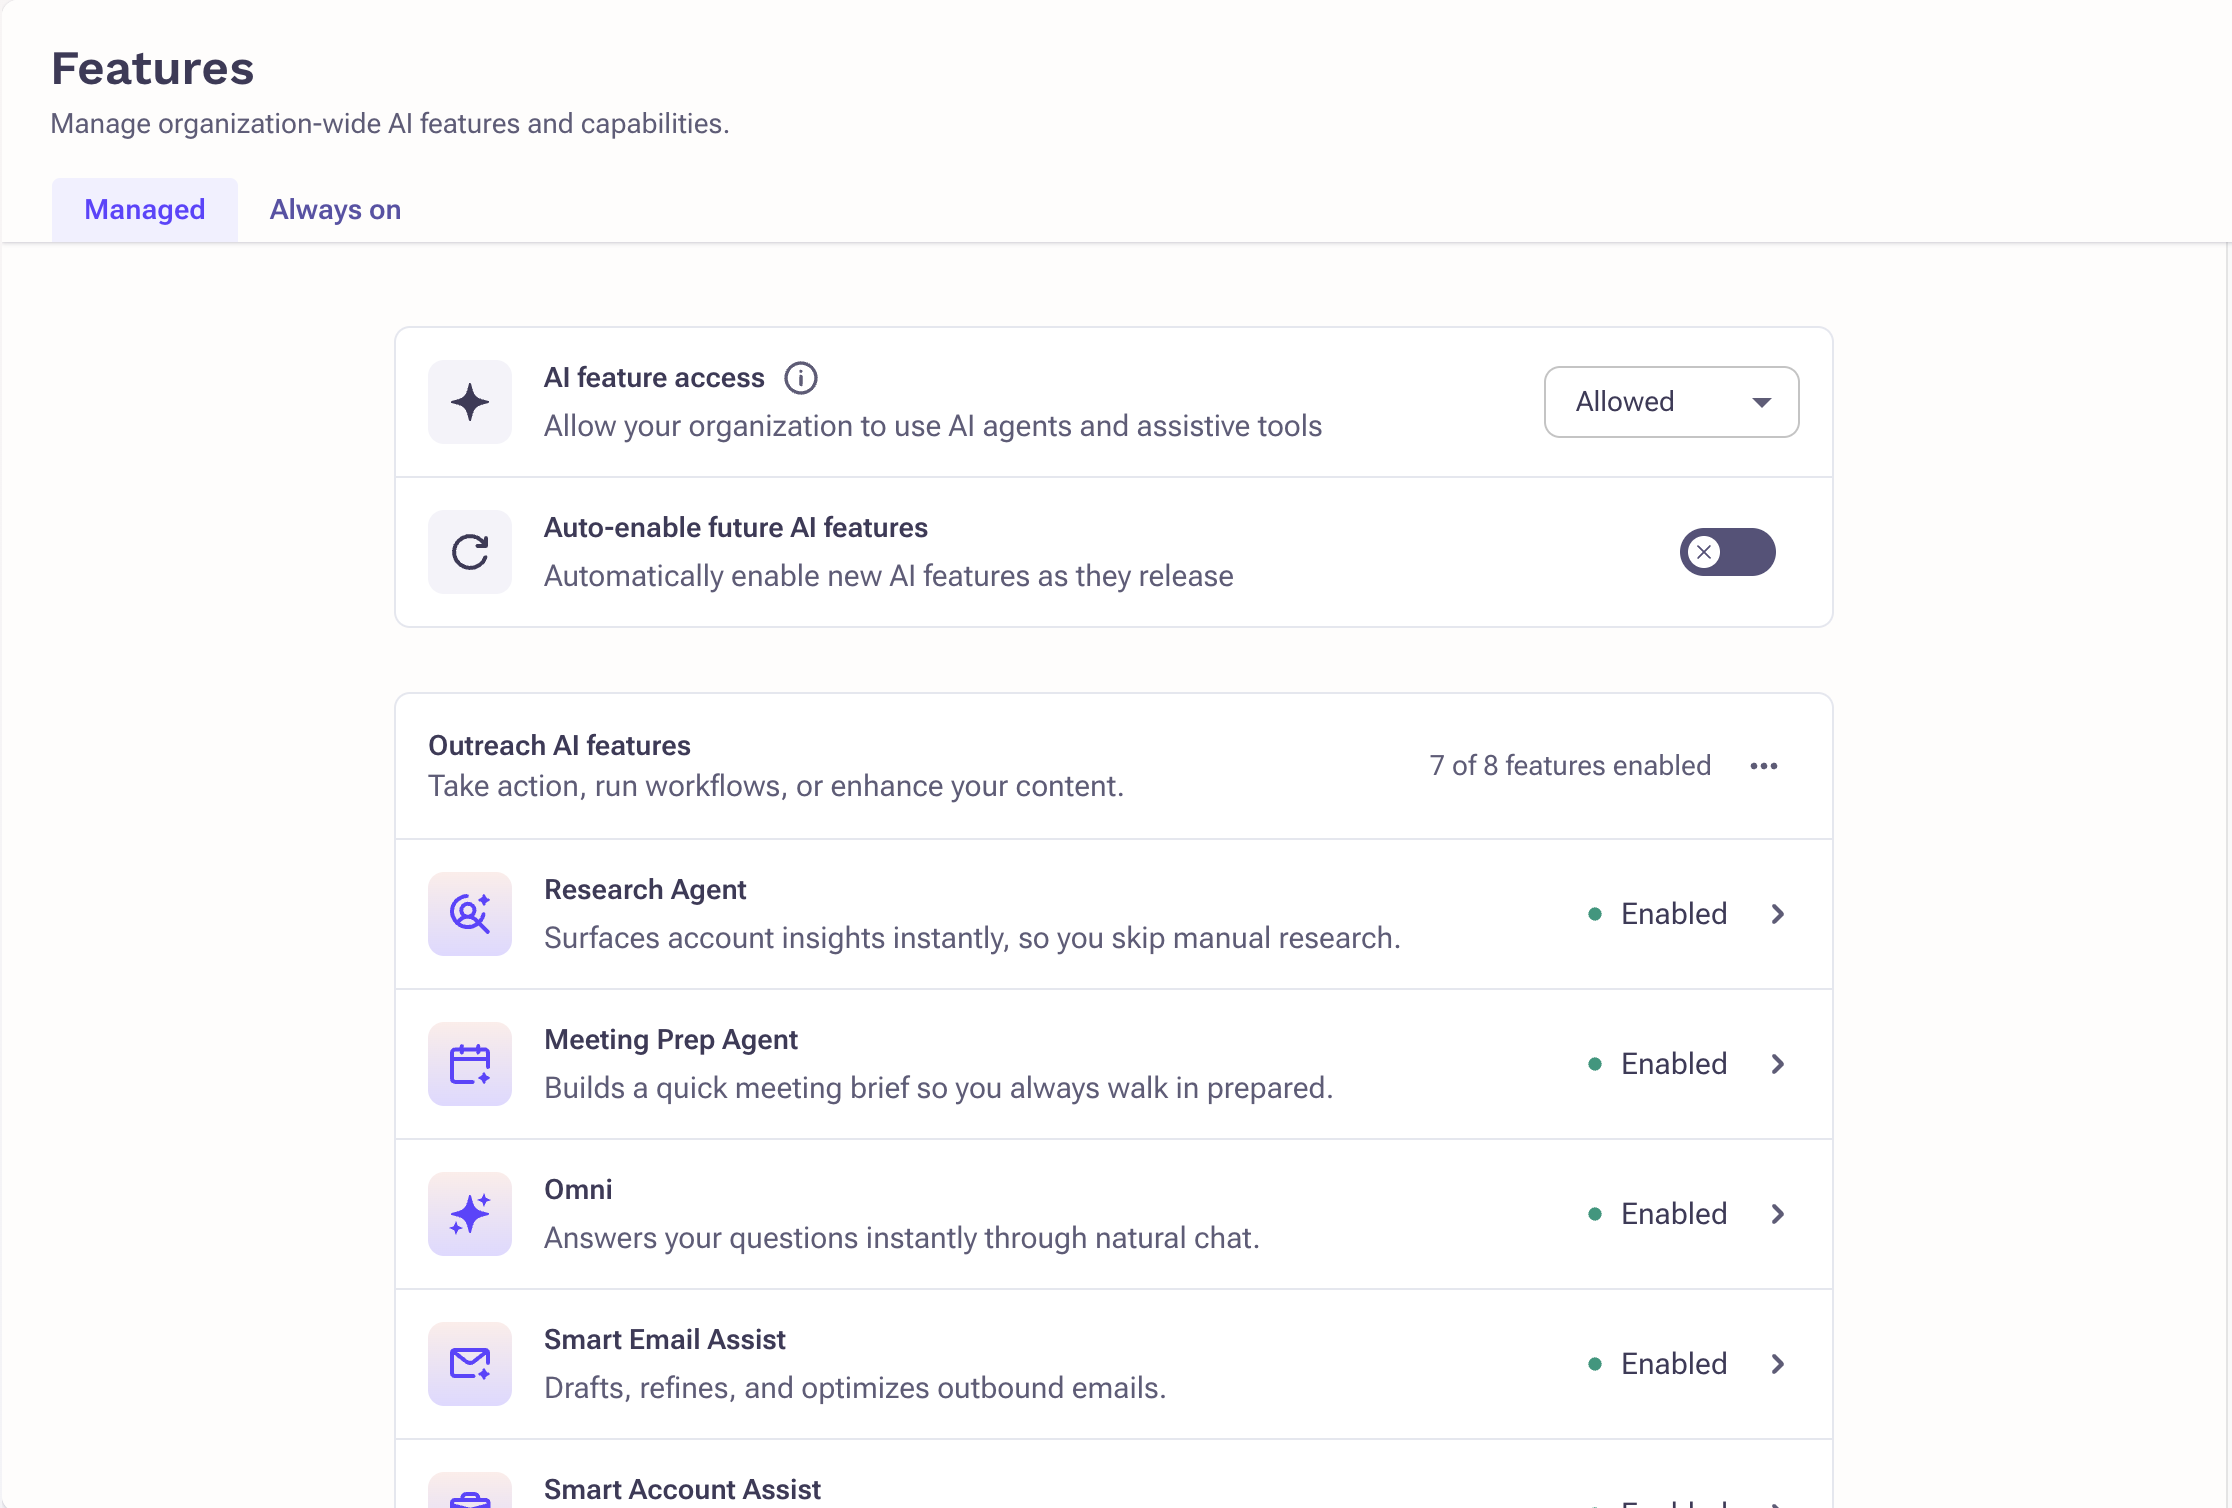The width and height of the screenshot is (2232, 1508).
Task: Click the Research Agent title
Action: click(x=645, y=890)
